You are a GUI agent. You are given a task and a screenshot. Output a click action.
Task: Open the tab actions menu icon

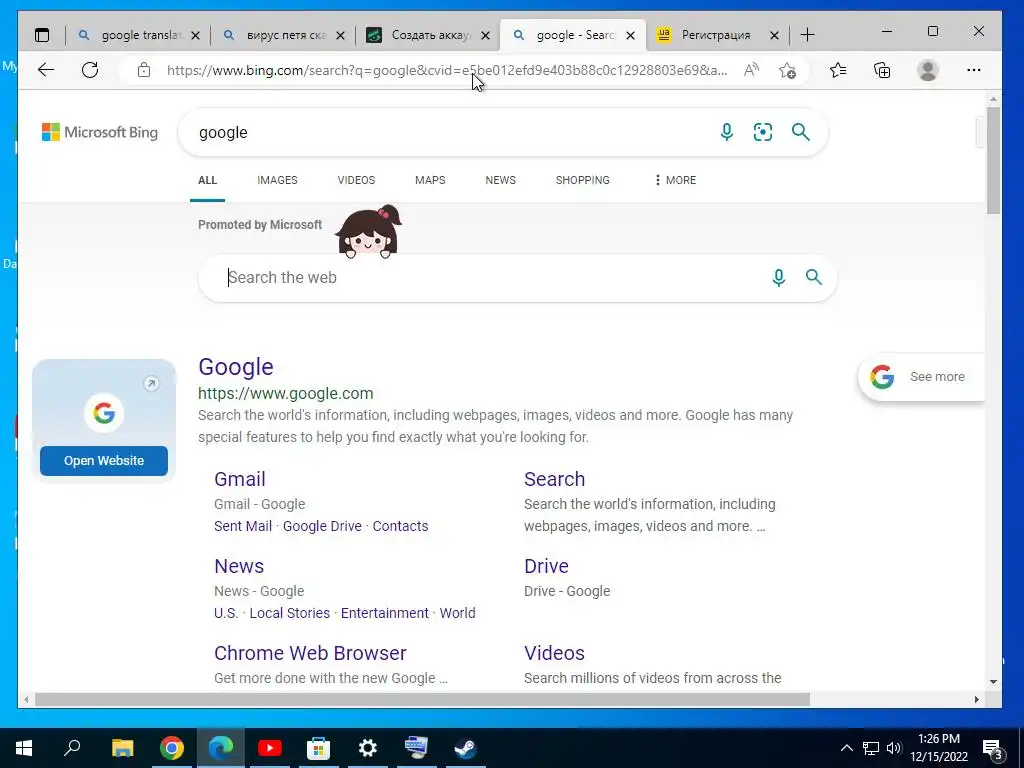[42, 35]
